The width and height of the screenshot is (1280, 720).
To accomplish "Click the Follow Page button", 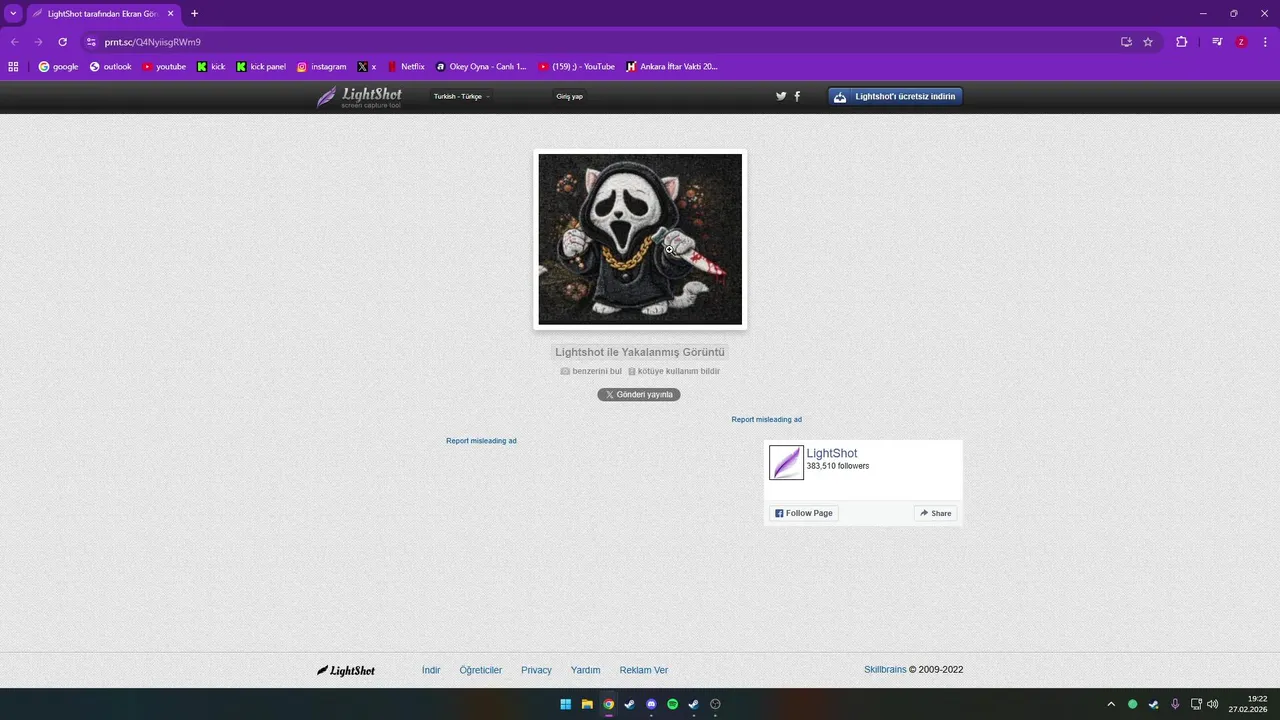I will 803,513.
